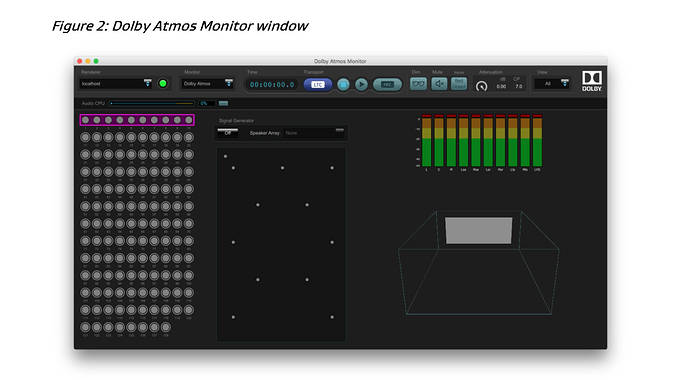Toggle the Dim glasses icon
The width and height of the screenshot is (690, 380).
click(x=418, y=84)
